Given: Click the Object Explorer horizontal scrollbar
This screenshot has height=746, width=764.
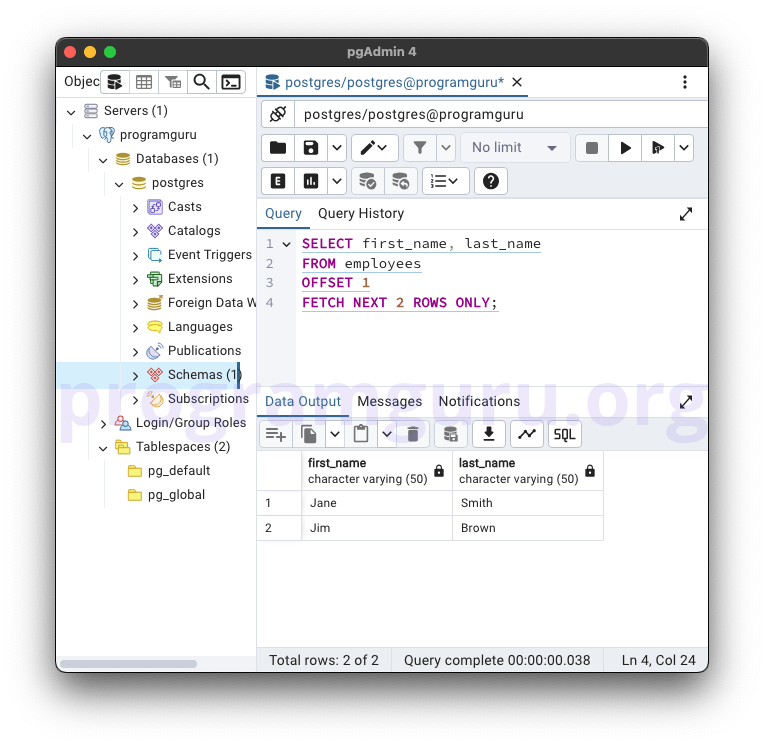Looking at the screenshot, I should pyautogui.click(x=129, y=664).
